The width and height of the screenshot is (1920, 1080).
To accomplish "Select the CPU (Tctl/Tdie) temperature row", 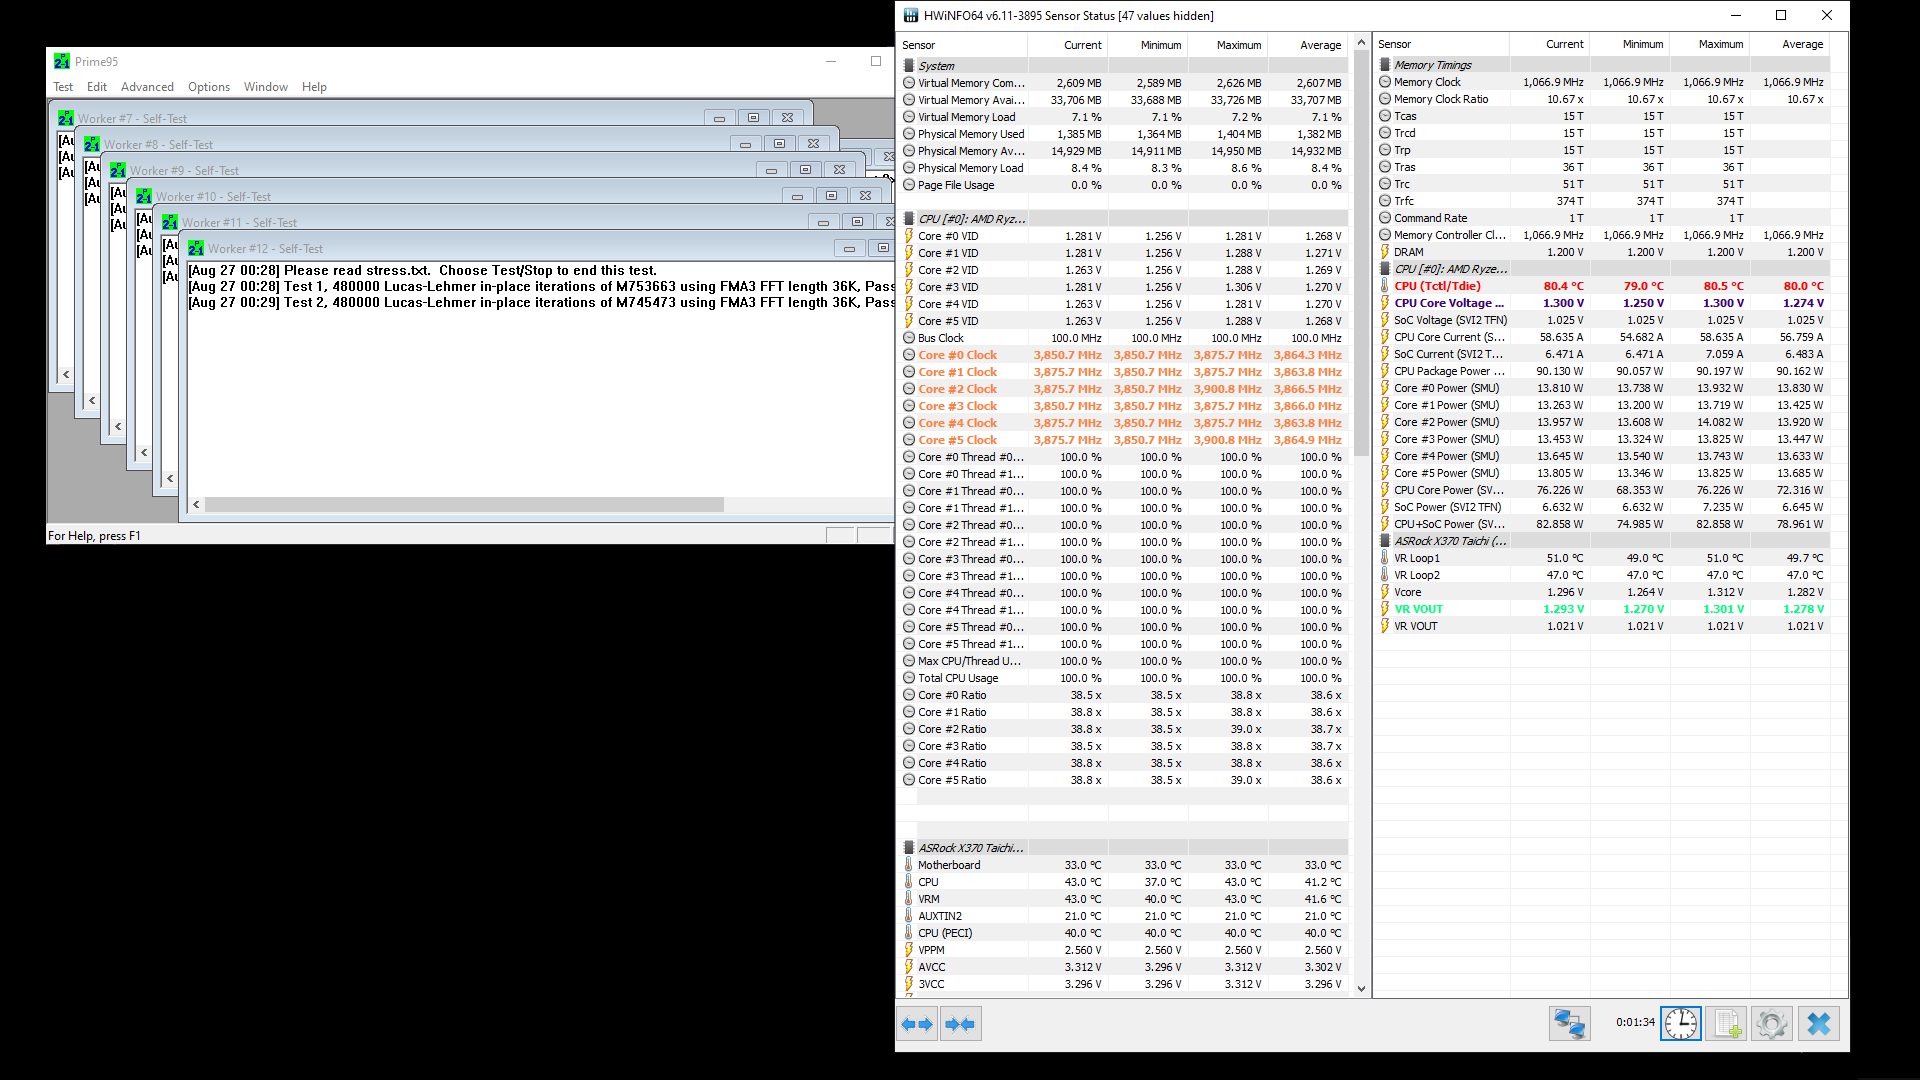I will tap(1437, 286).
